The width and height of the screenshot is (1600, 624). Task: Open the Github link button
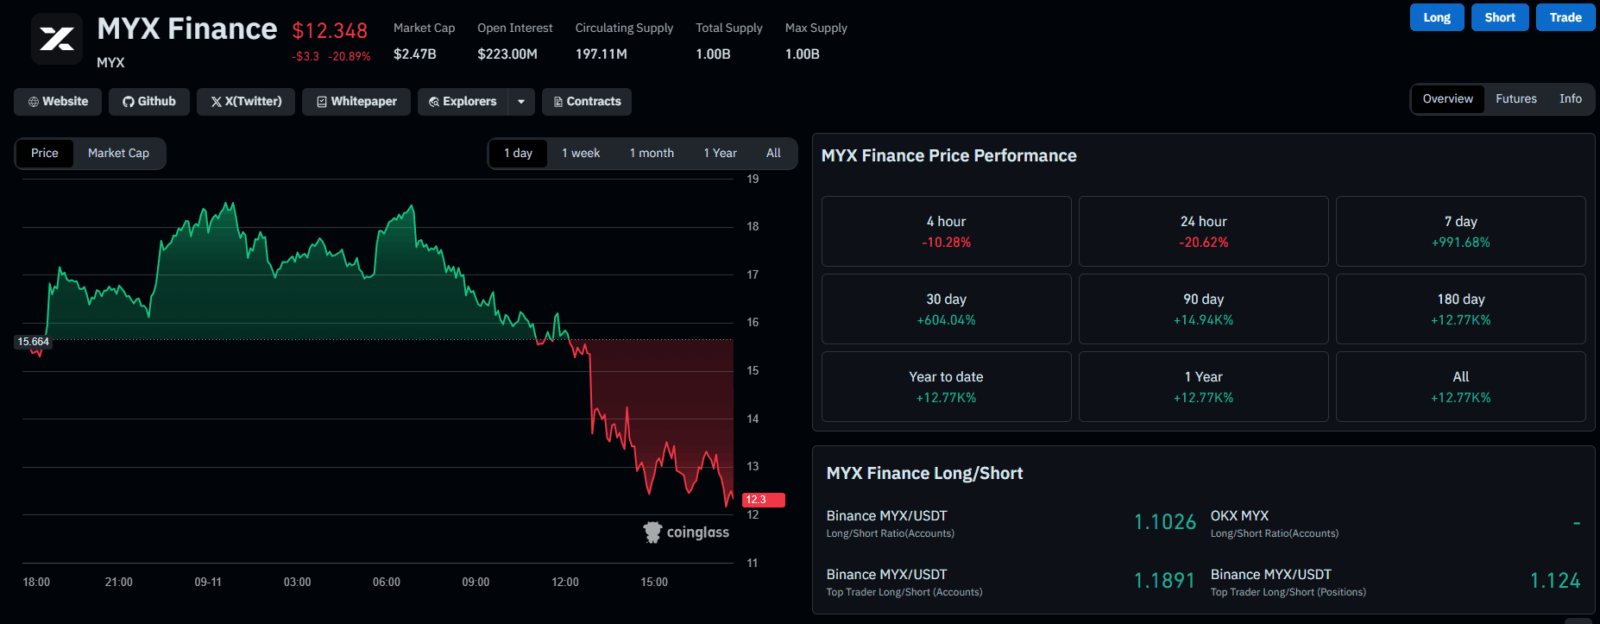tap(149, 102)
